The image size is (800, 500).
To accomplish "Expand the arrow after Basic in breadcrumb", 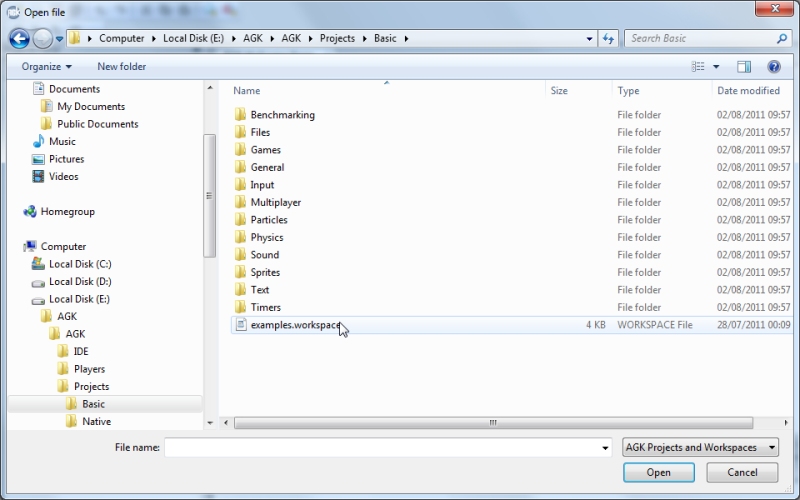I will (407, 39).
